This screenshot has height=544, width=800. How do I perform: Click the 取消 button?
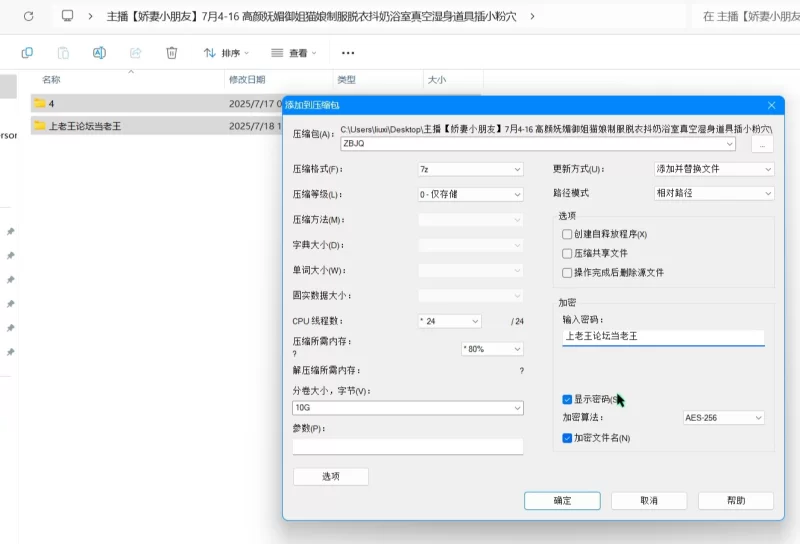(x=649, y=501)
